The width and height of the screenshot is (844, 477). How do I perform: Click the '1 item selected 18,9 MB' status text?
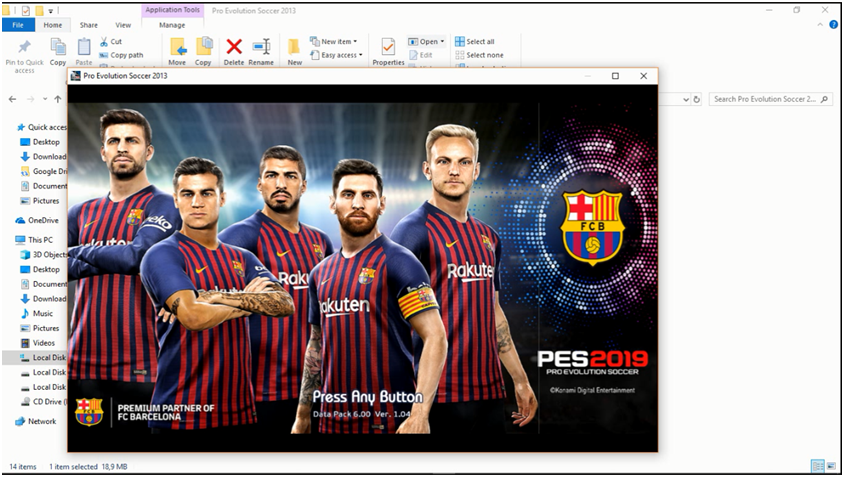[88, 467]
